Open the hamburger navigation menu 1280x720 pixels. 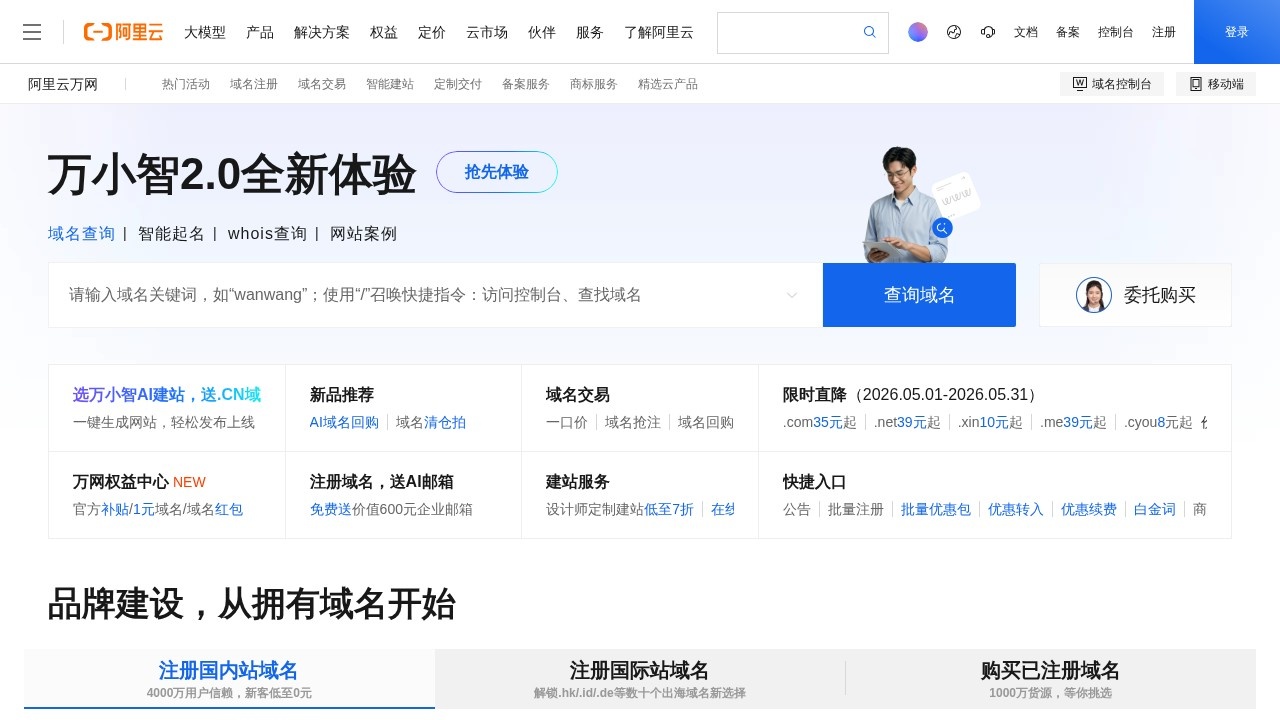(32, 32)
